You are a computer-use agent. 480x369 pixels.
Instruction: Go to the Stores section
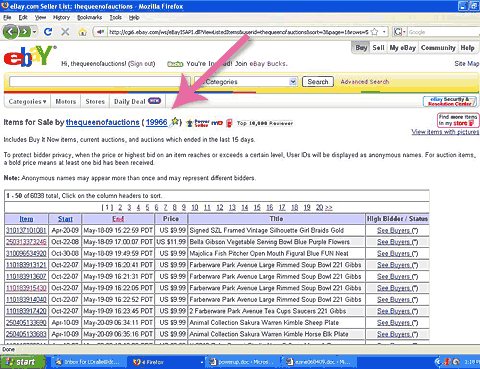[95, 101]
